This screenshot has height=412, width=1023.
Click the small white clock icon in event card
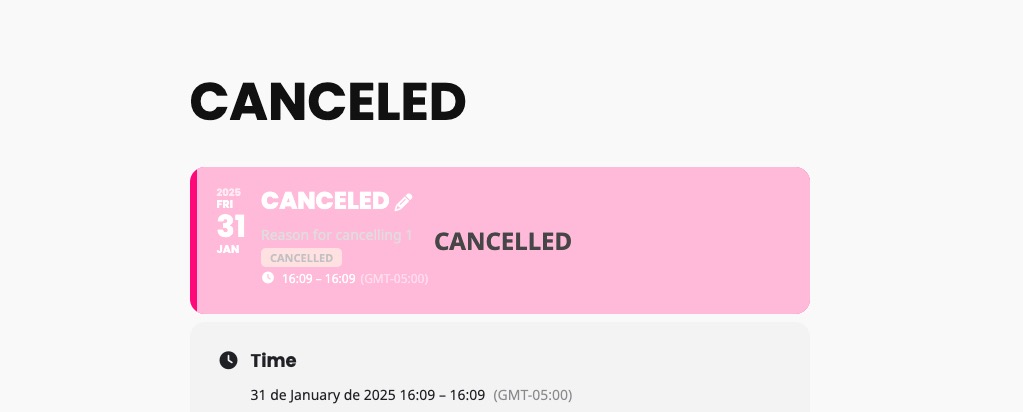pos(267,278)
